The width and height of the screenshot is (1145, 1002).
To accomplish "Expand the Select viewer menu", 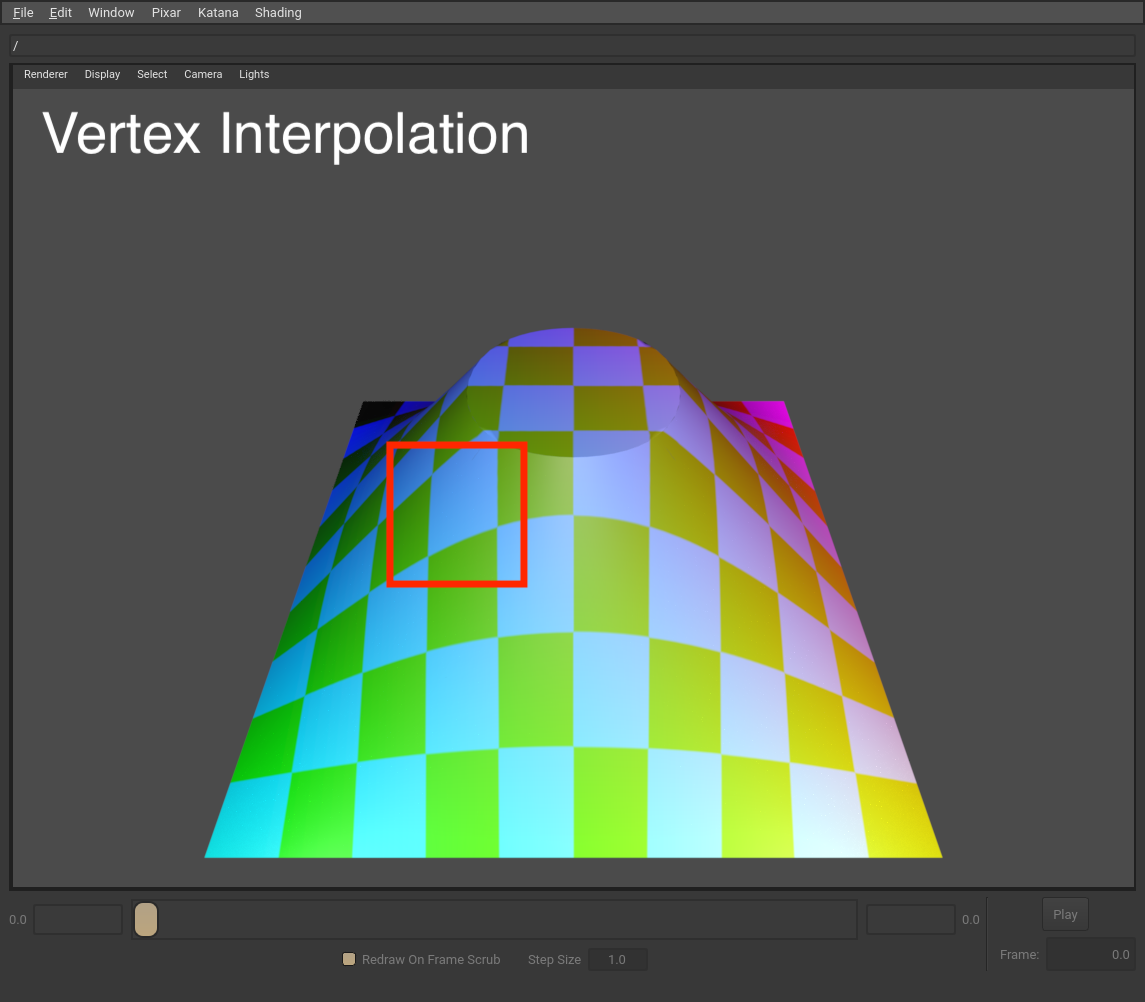I will click(152, 75).
